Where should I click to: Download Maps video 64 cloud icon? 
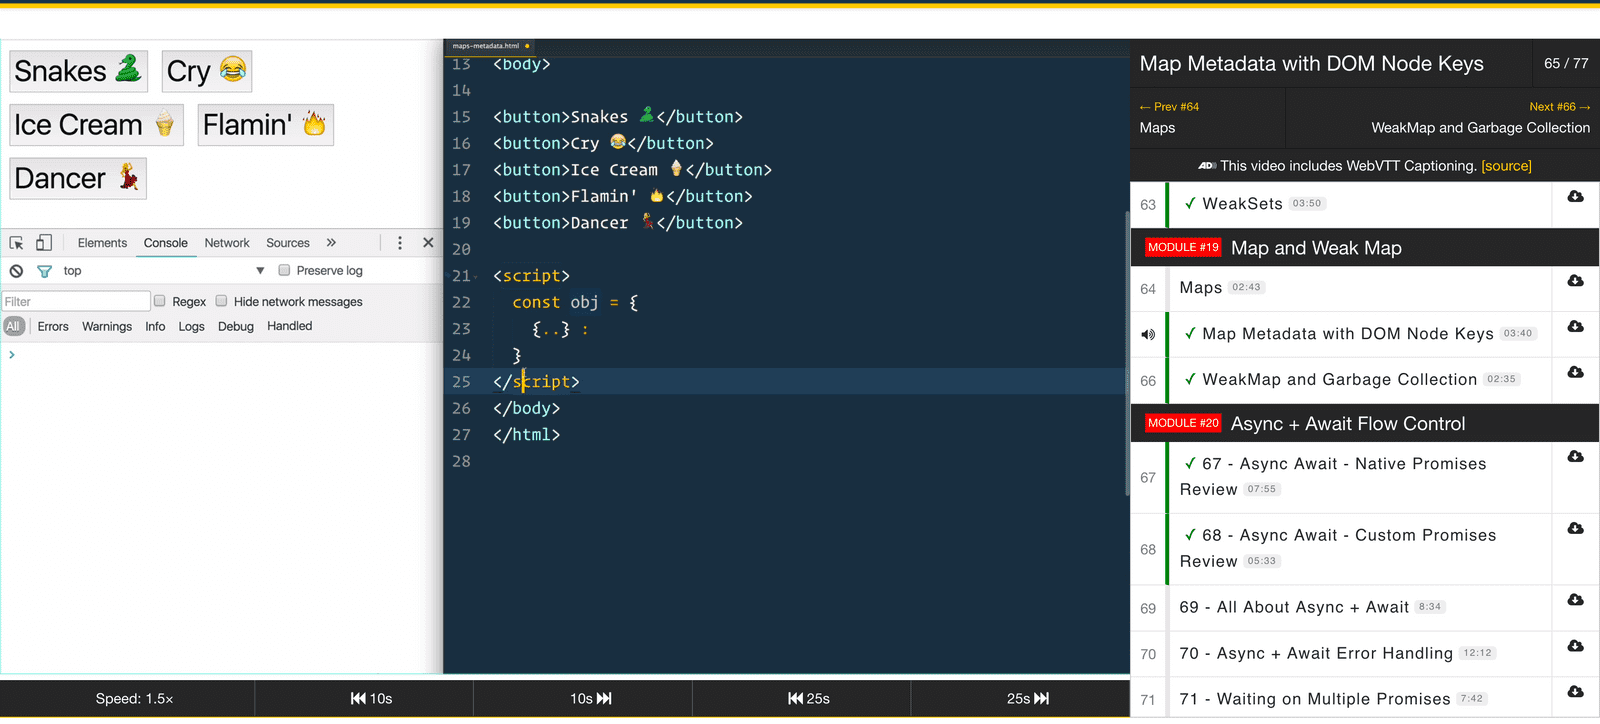pos(1575,281)
